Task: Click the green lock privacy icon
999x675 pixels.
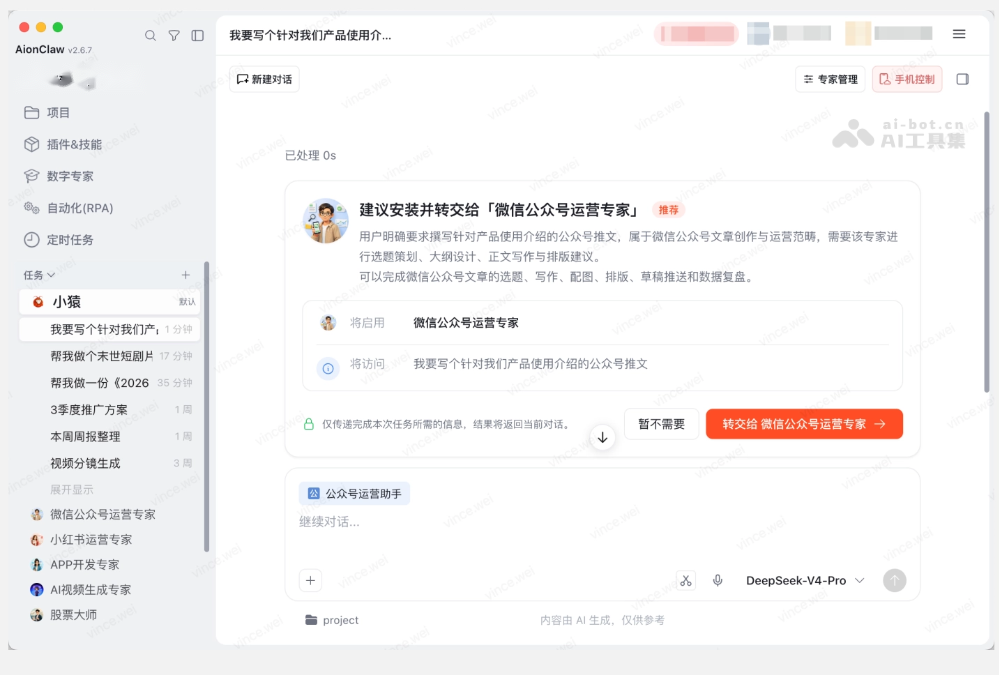Action: click(309, 424)
